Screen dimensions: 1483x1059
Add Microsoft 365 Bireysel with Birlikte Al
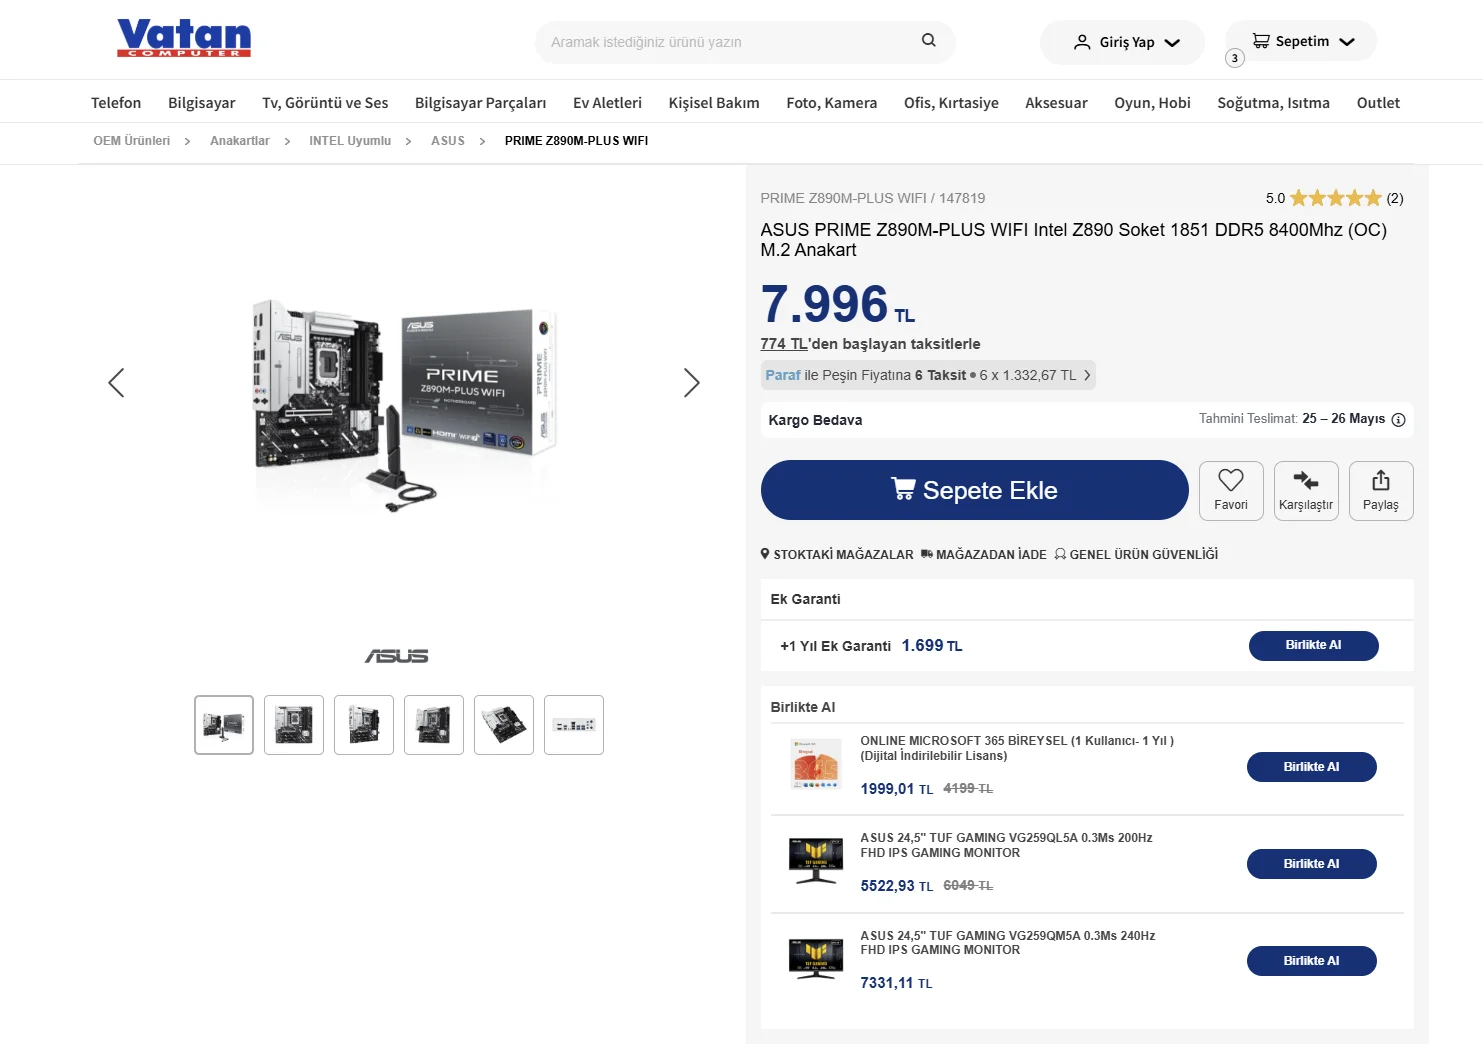click(x=1312, y=767)
